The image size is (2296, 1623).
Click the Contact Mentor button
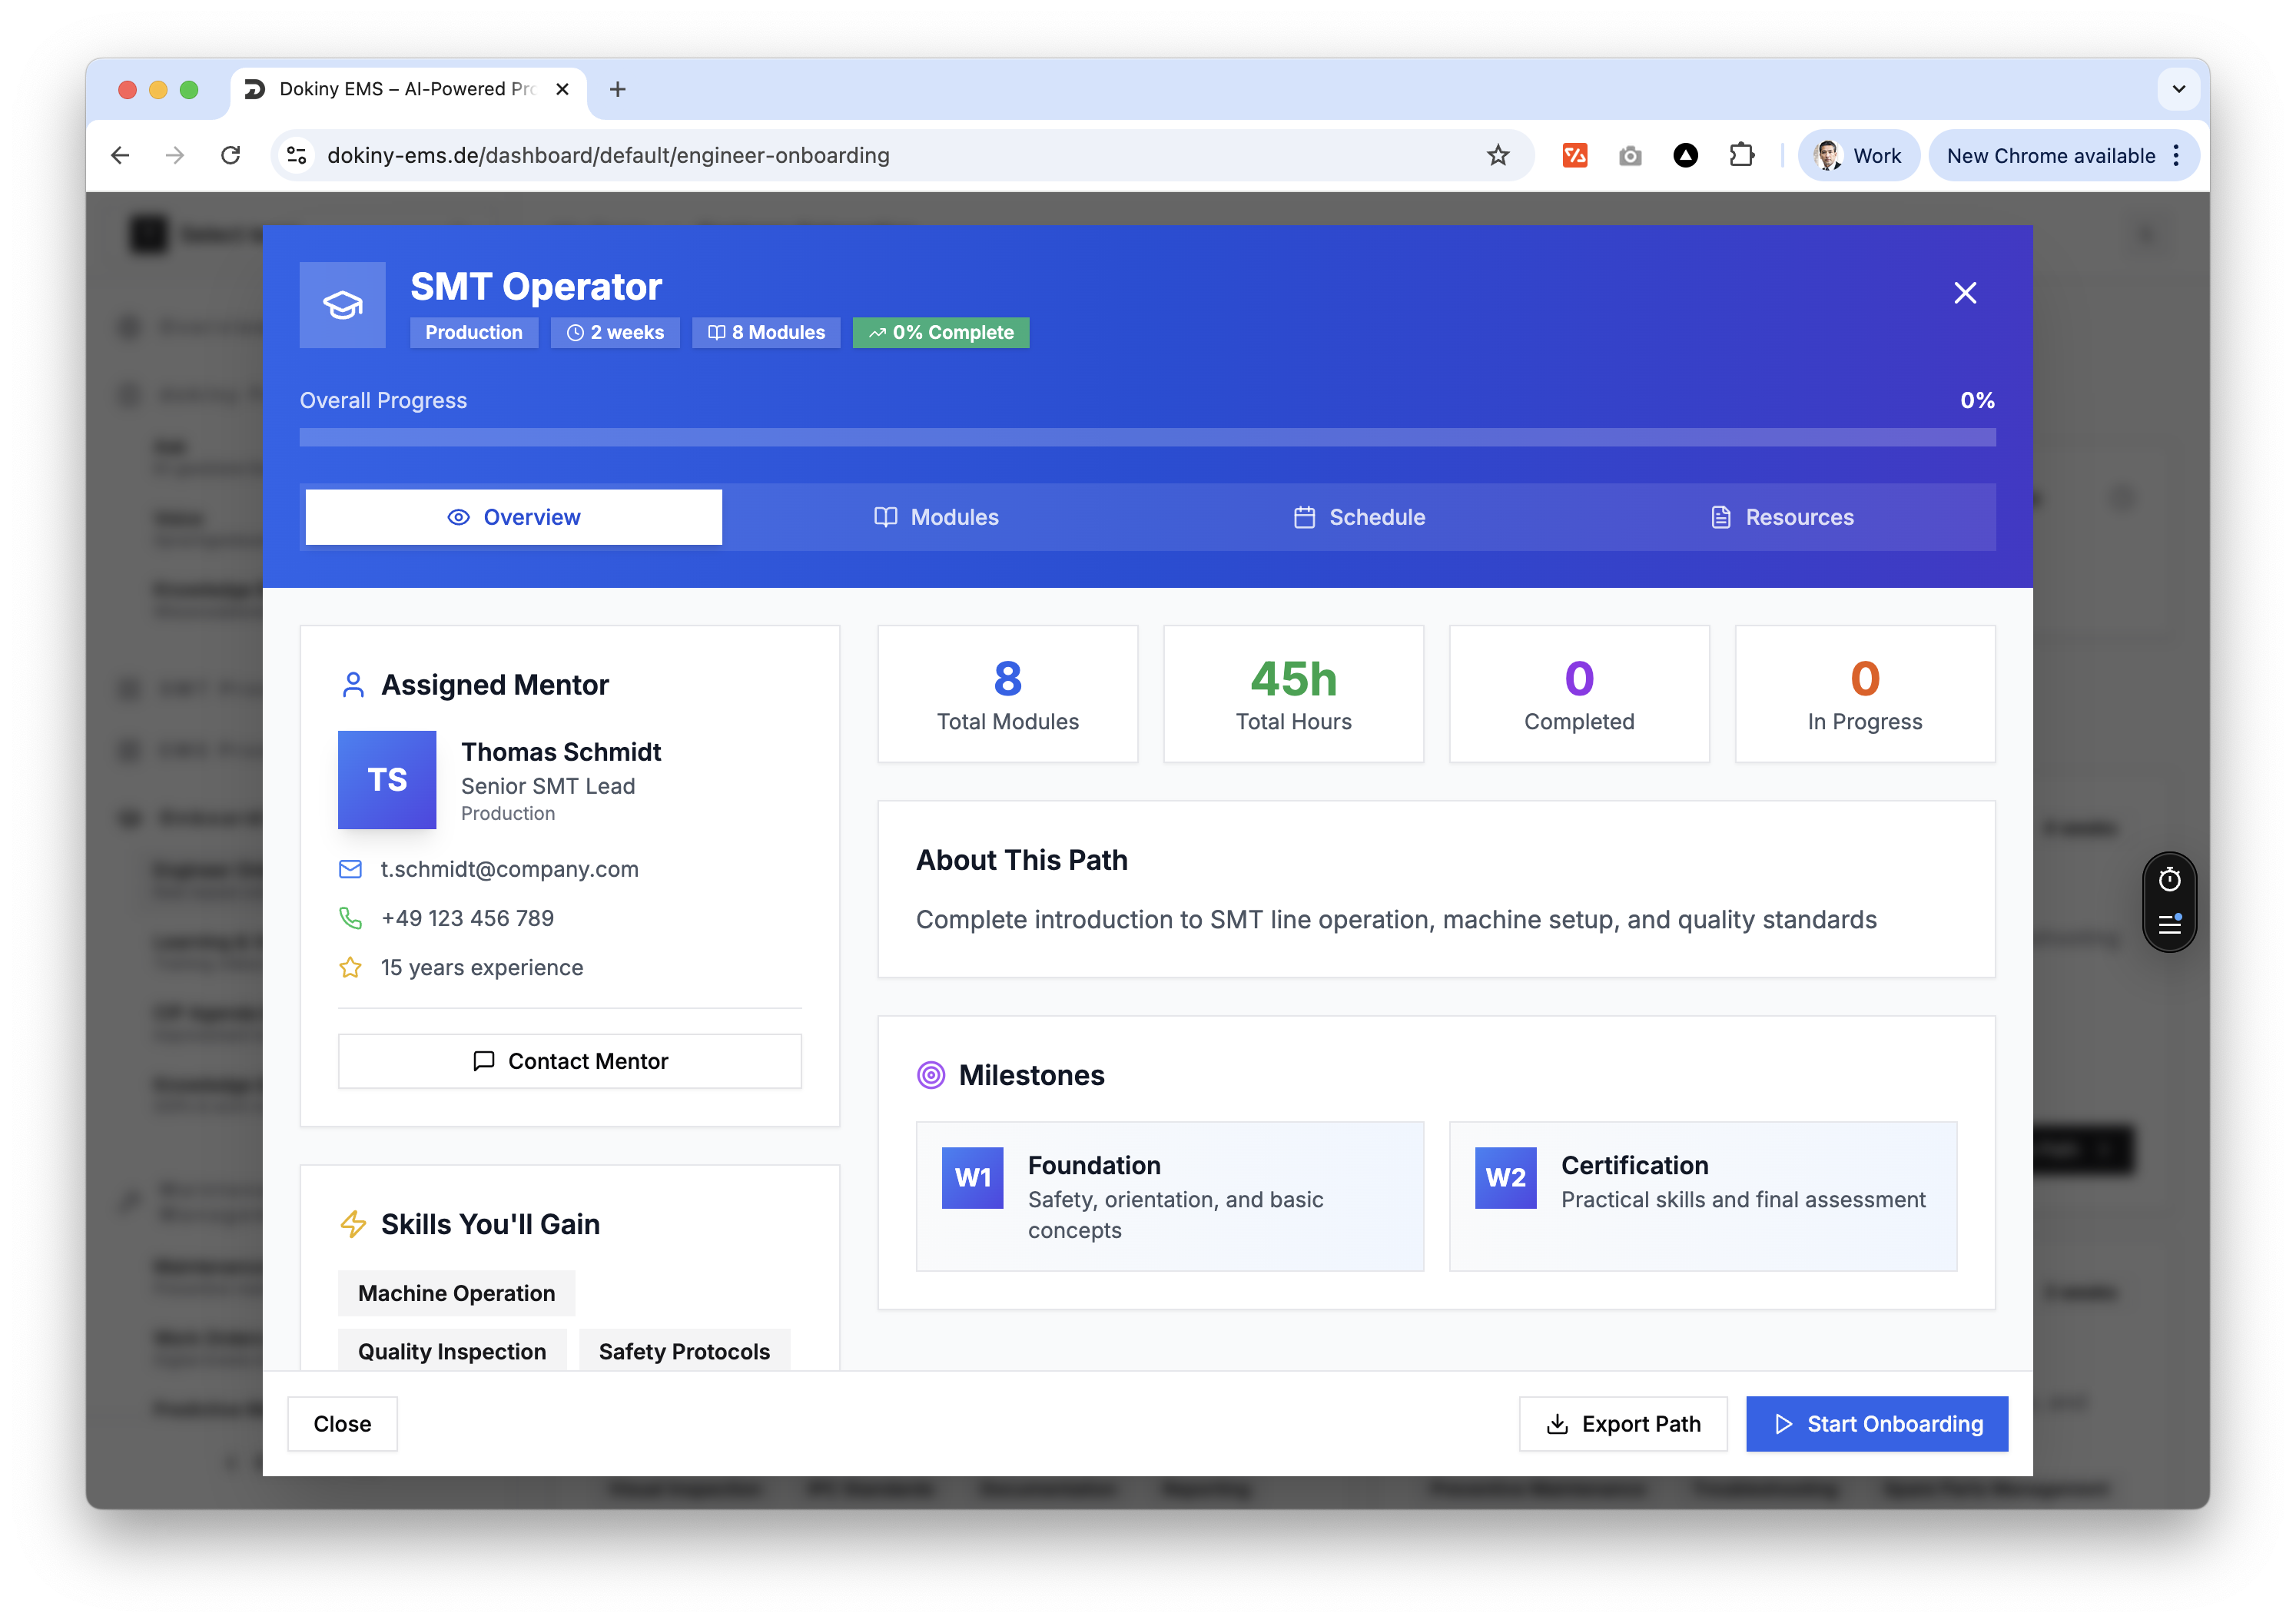tap(569, 1061)
